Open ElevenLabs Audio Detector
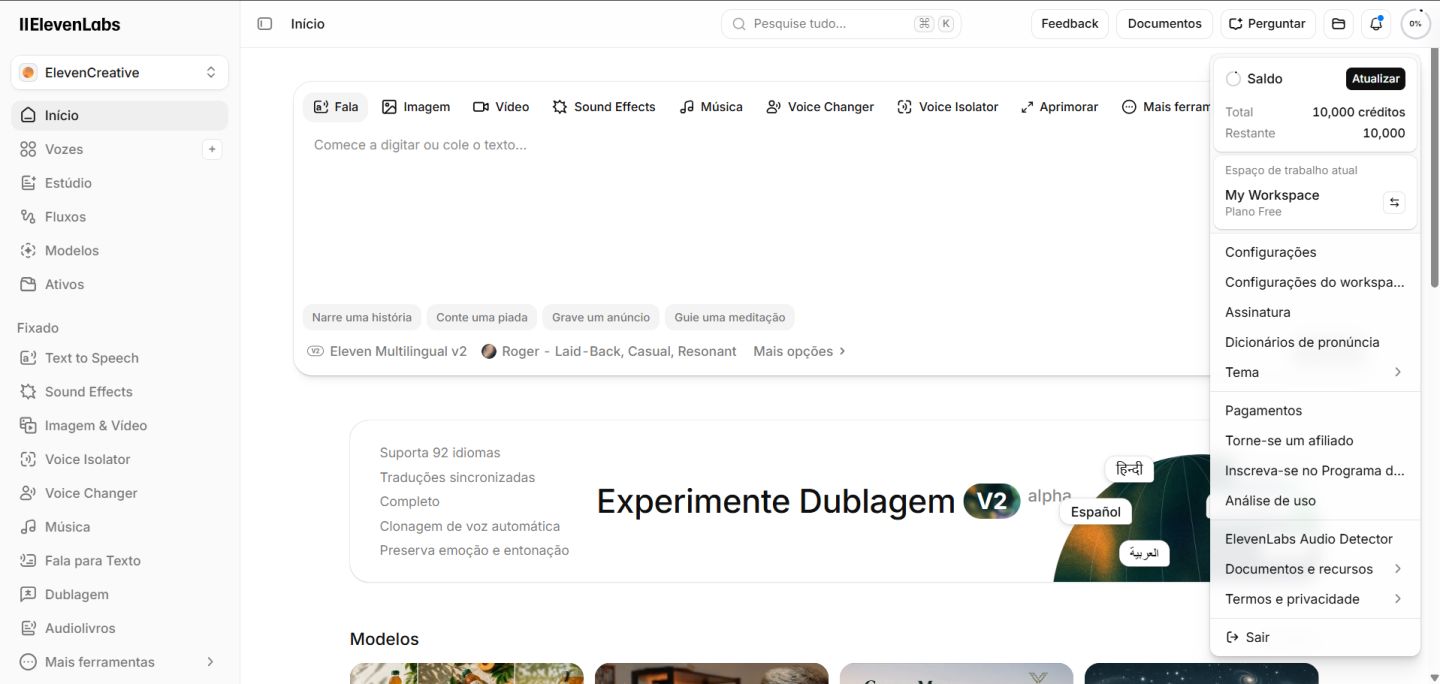The image size is (1440, 684). [x=1314, y=539]
